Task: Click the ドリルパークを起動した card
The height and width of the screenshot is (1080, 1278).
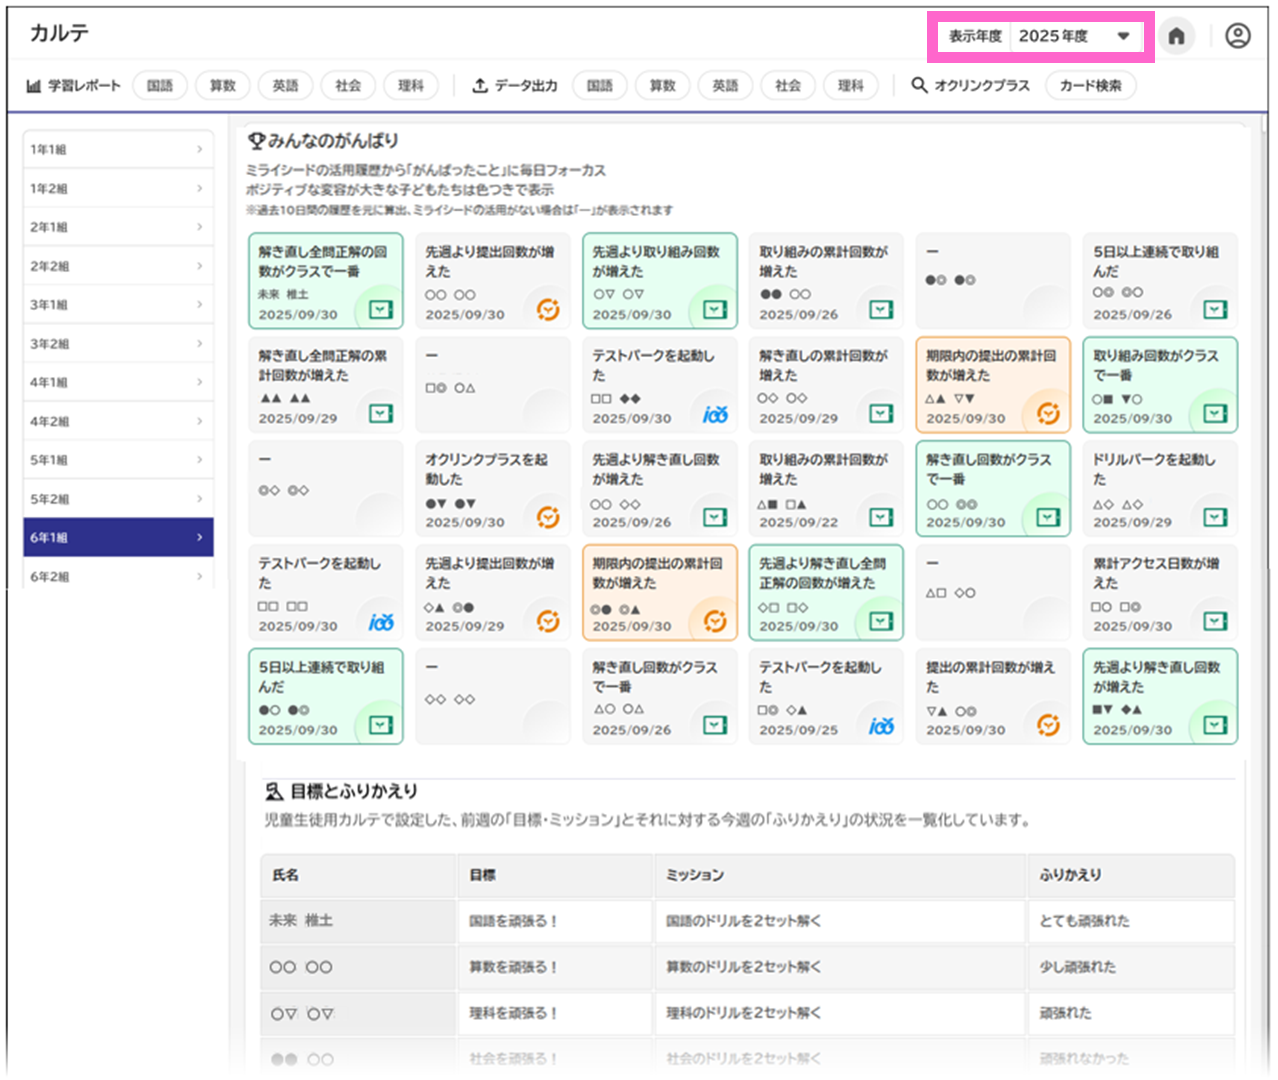Action: click(1159, 489)
